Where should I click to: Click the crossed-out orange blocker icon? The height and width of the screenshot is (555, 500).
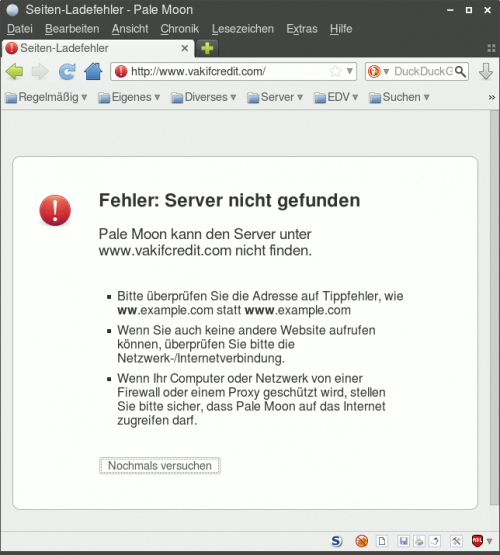361,541
